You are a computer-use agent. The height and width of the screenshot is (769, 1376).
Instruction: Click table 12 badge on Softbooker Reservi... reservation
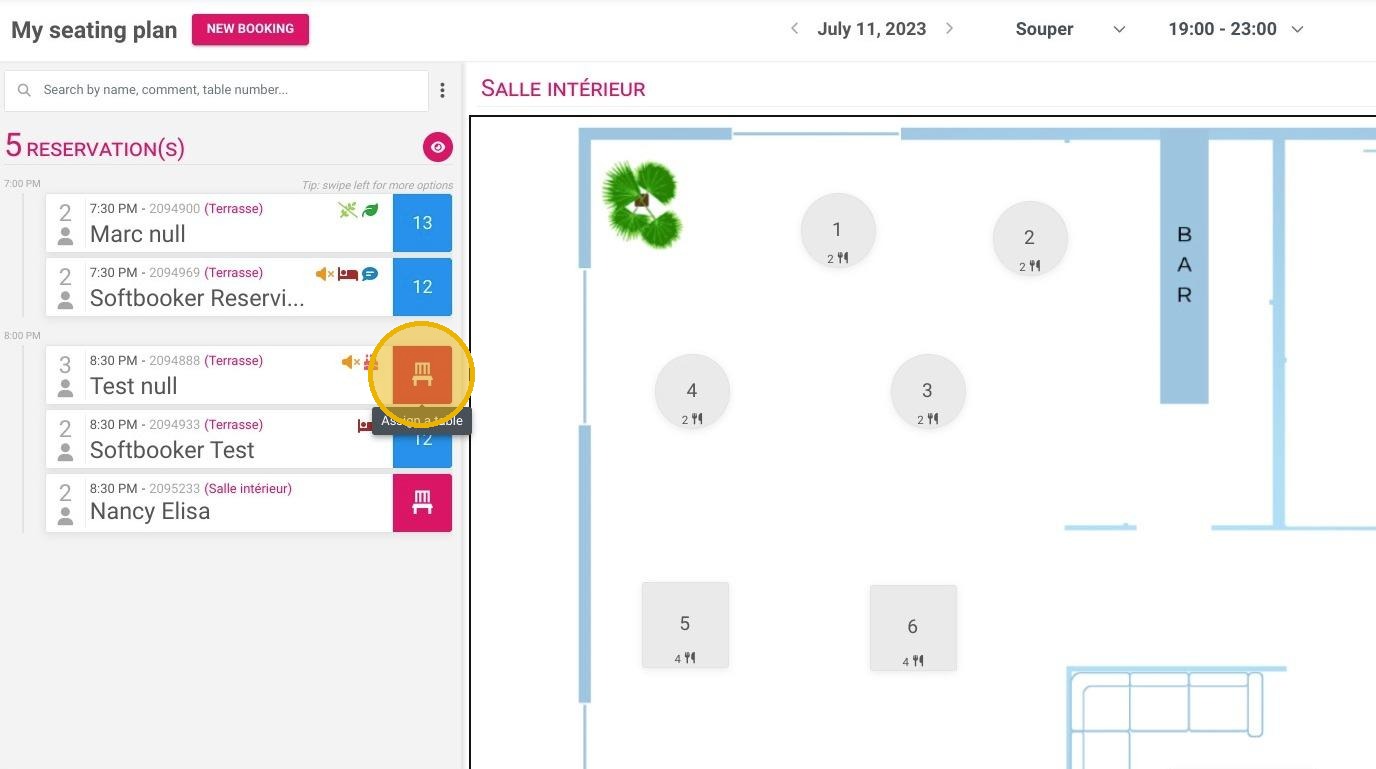[x=422, y=287]
